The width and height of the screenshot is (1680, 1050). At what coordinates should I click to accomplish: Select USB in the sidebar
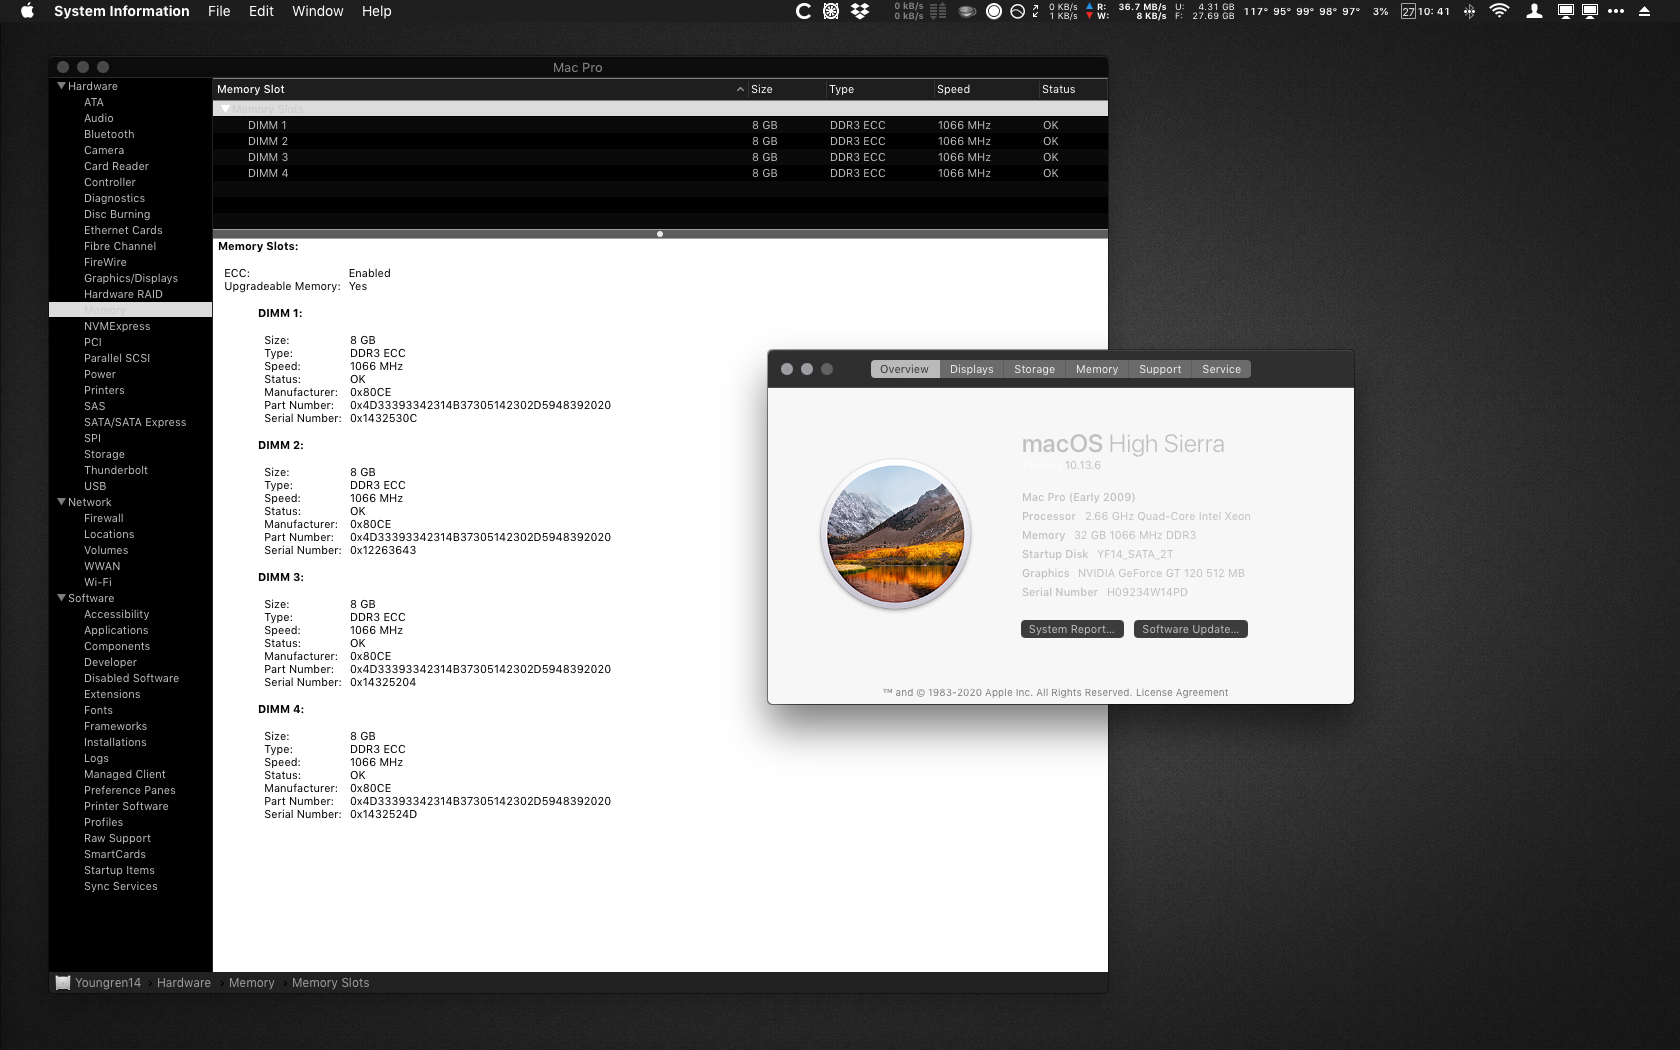(x=95, y=486)
